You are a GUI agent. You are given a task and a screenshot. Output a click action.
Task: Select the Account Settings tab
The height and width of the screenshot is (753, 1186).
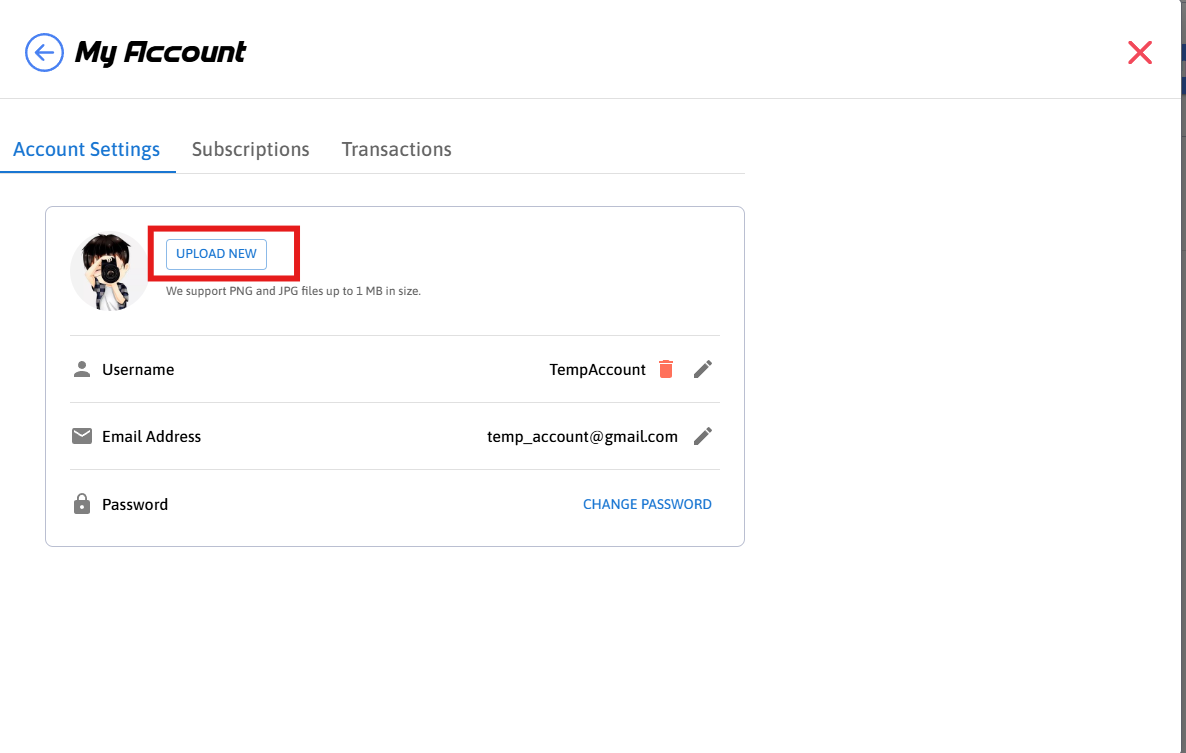pyautogui.click(x=87, y=149)
